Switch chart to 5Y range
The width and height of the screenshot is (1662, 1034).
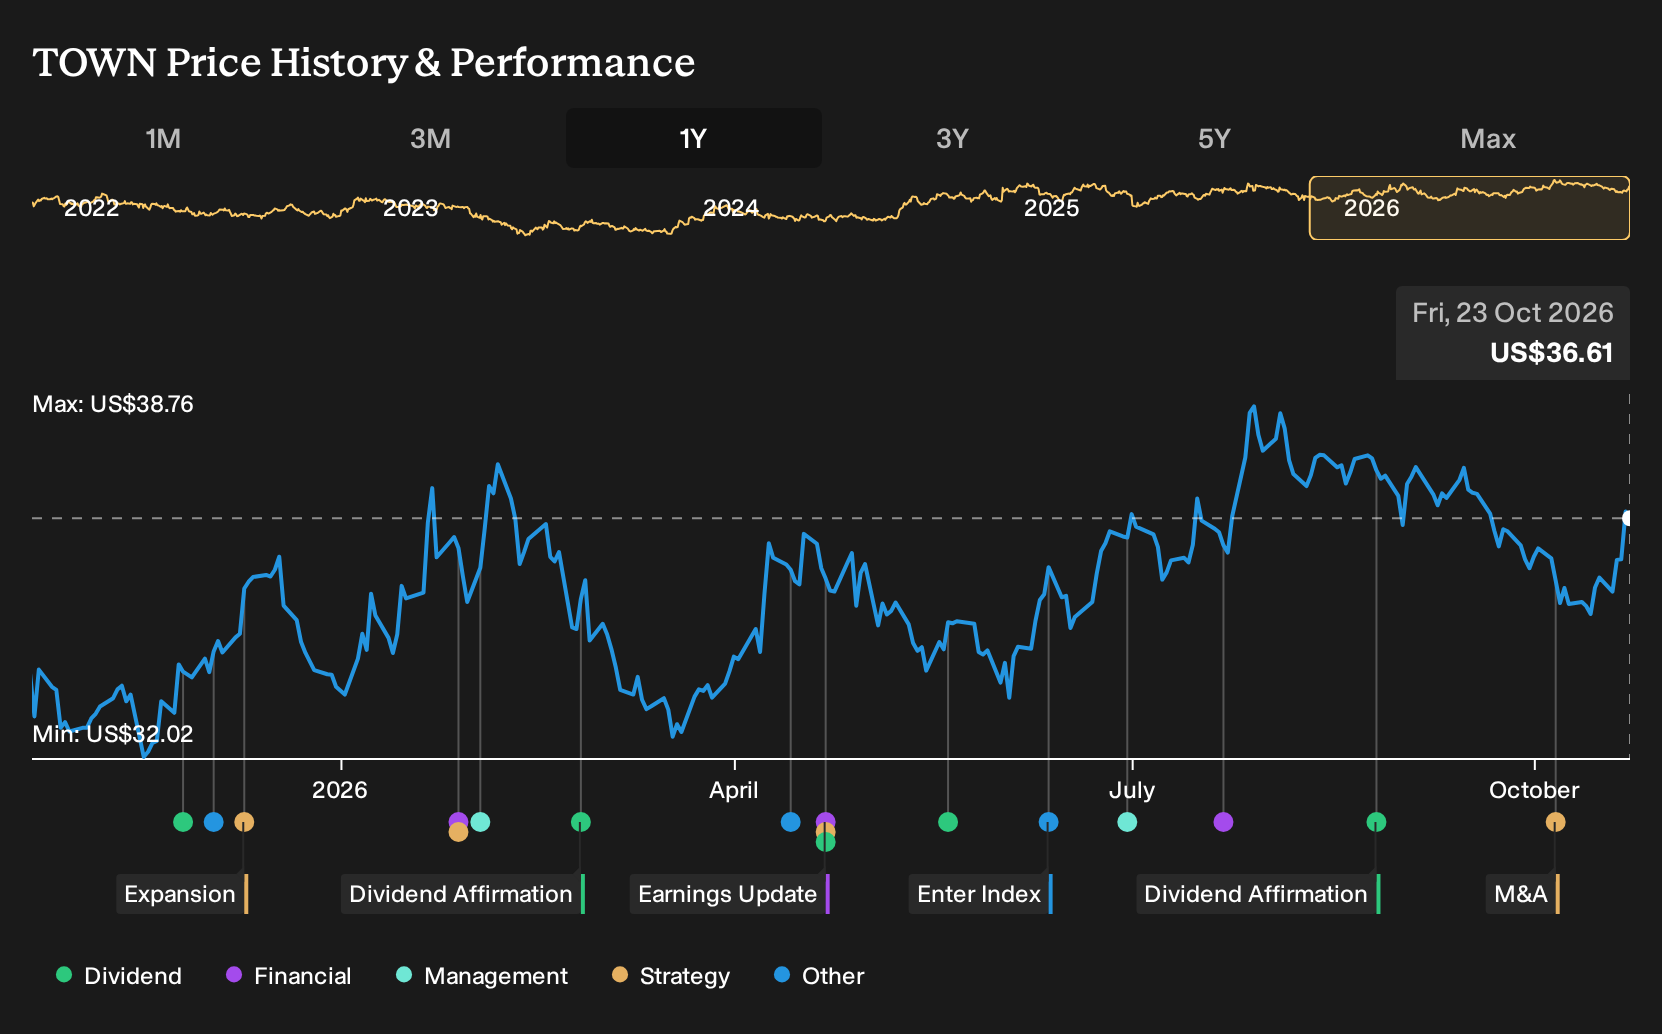(1214, 138)
